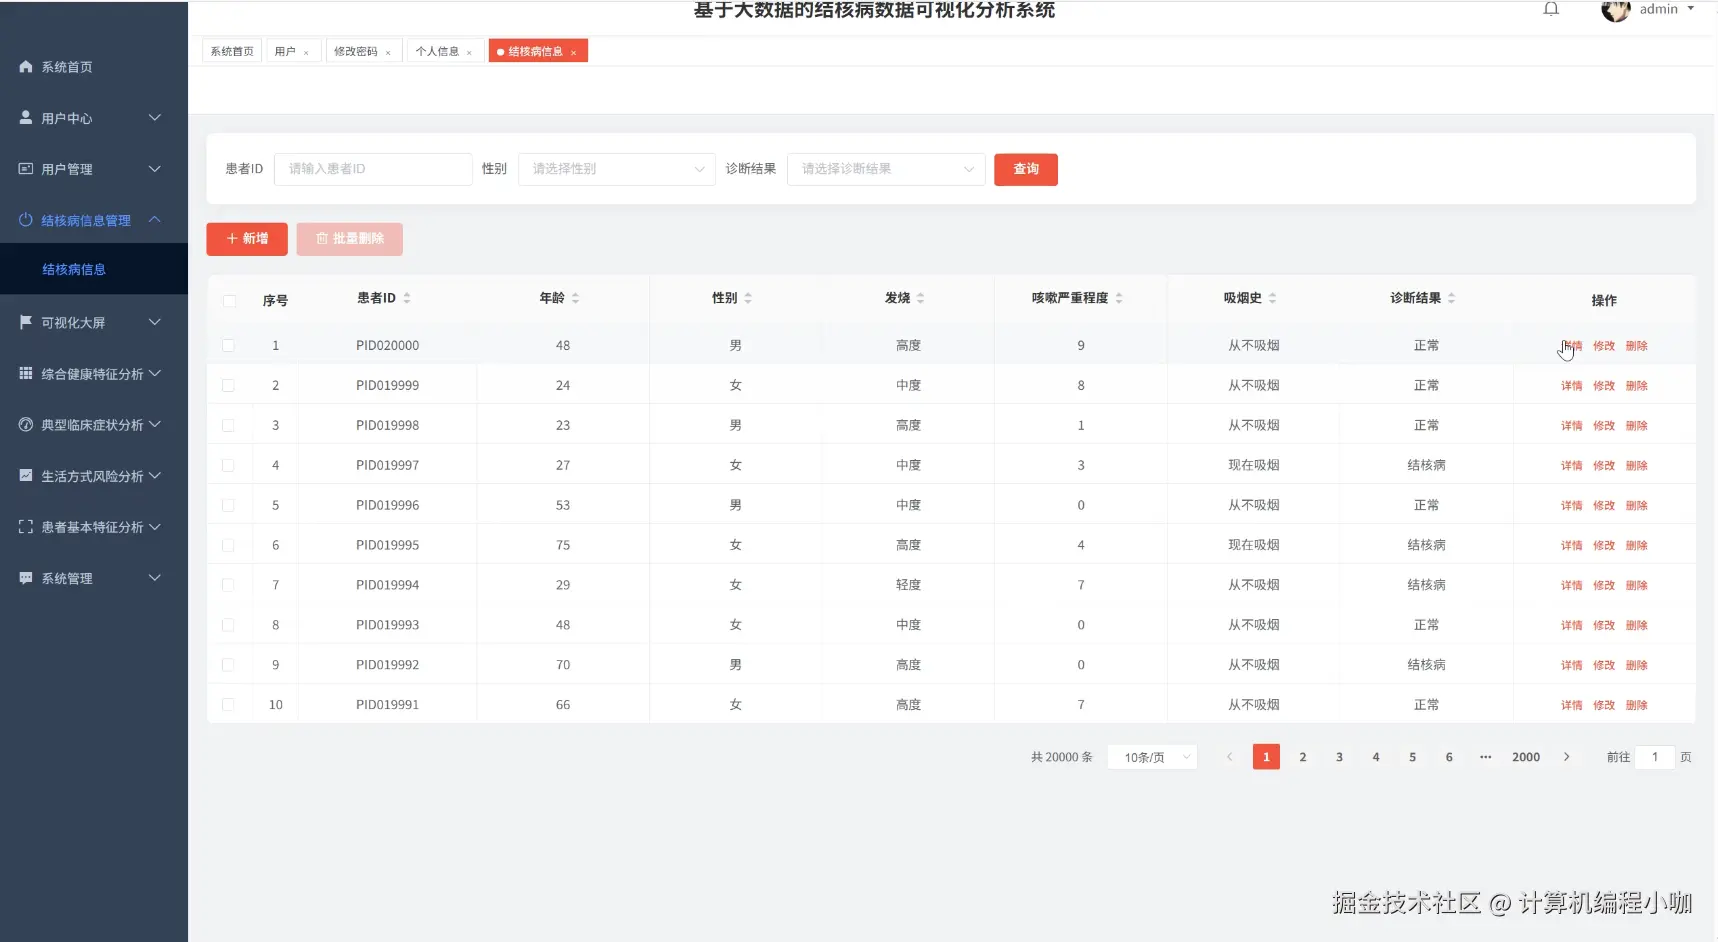The width and height of the screenshot is (1718, 942).
Task: Click the power icon beside 结核病信息管理
Action: tap(26, 219)
